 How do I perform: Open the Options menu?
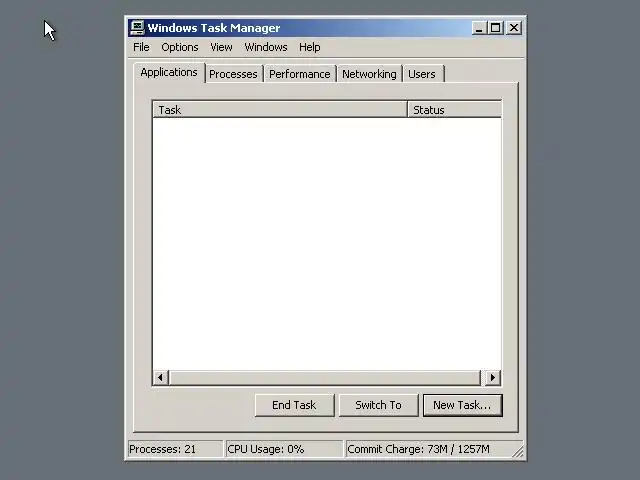tap(180, 47)
